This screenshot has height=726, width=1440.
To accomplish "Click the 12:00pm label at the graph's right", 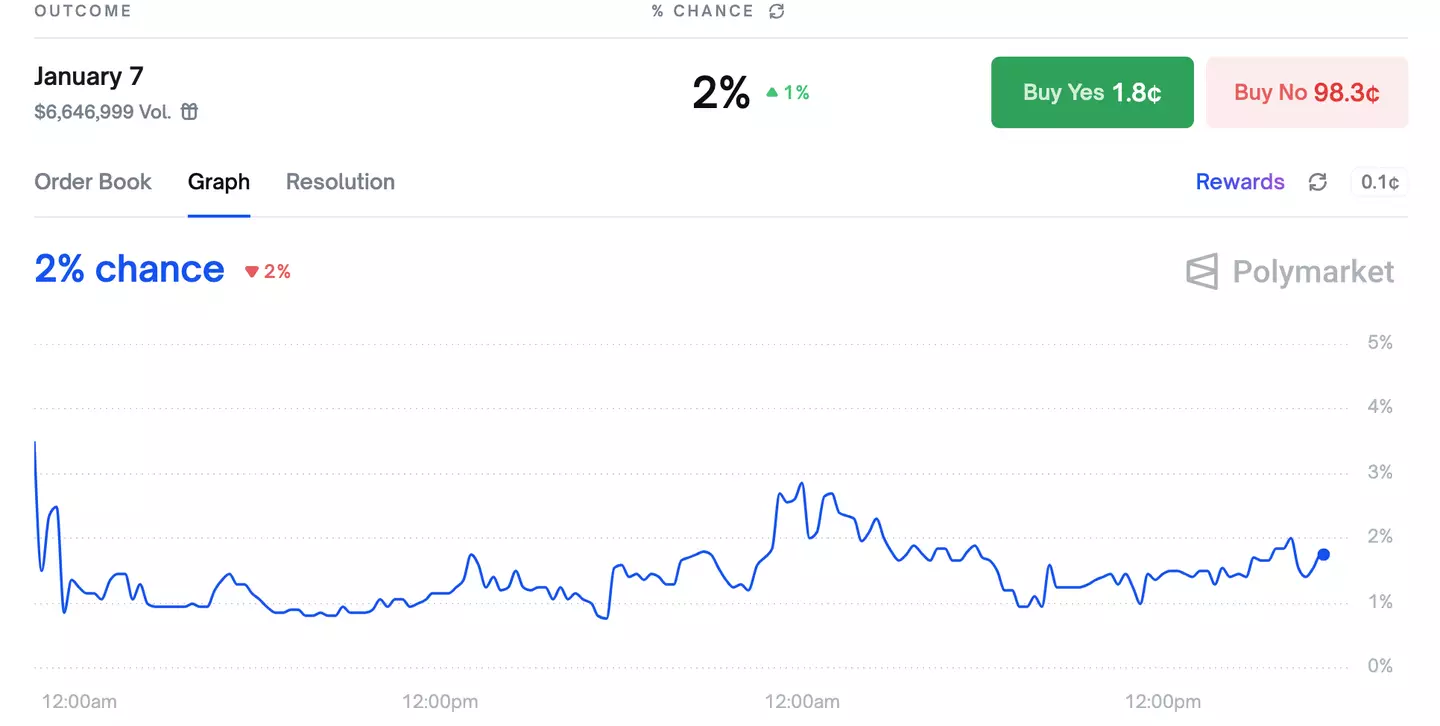I will (x=1162, y=702).
